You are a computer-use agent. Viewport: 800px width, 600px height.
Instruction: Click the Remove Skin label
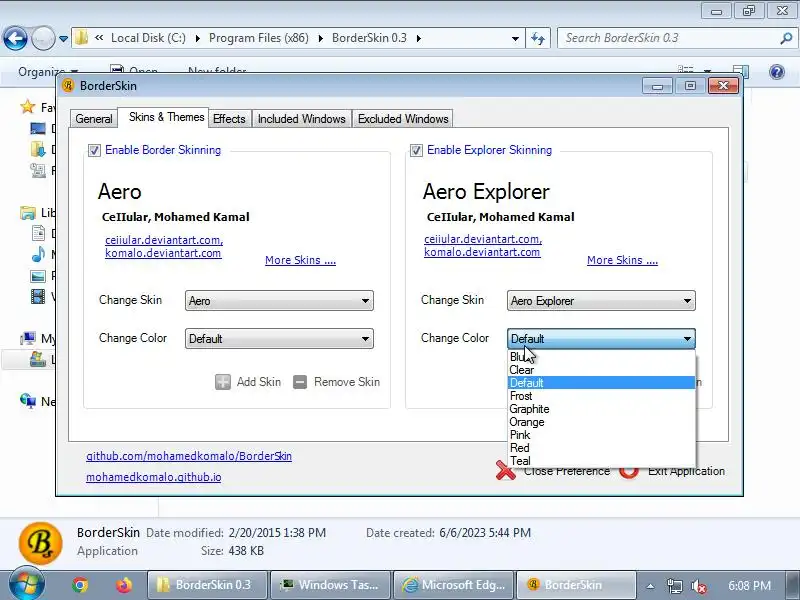coord(347,382)
